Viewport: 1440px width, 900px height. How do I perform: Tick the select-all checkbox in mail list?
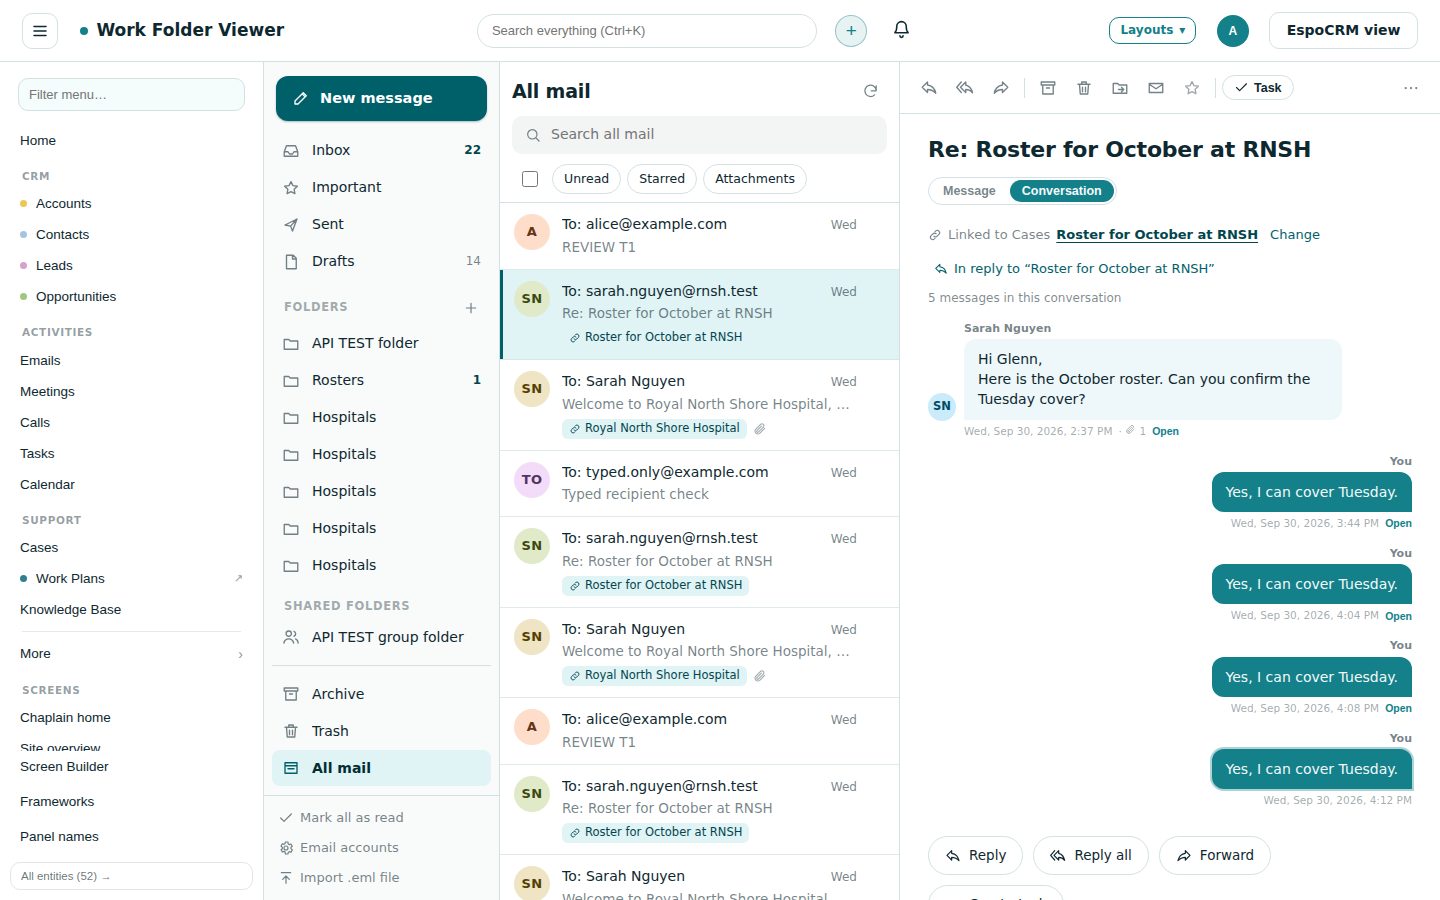click(530, 179)
